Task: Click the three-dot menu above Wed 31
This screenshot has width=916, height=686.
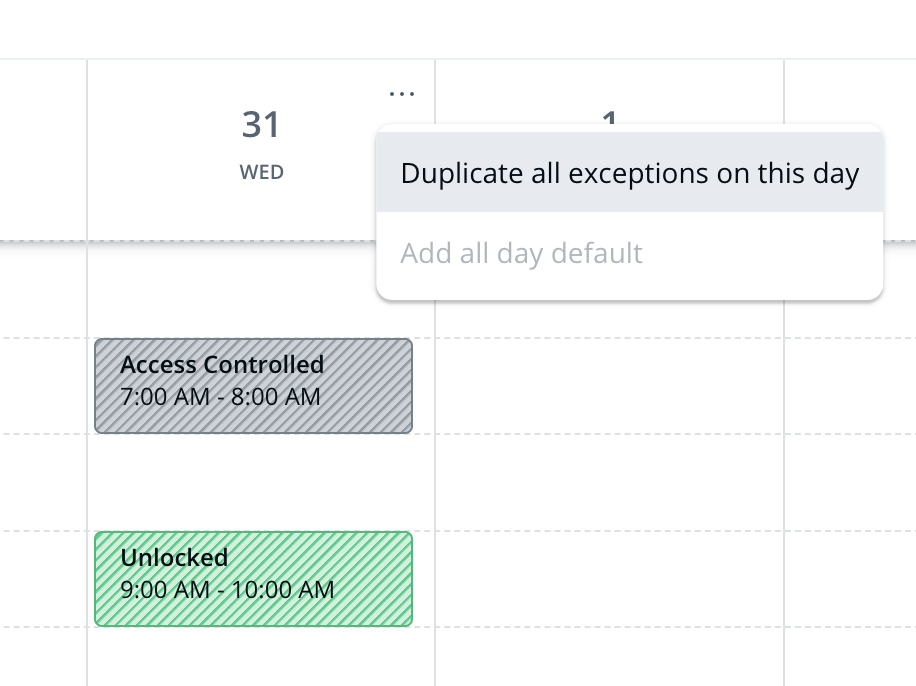Action: (401, 93)
